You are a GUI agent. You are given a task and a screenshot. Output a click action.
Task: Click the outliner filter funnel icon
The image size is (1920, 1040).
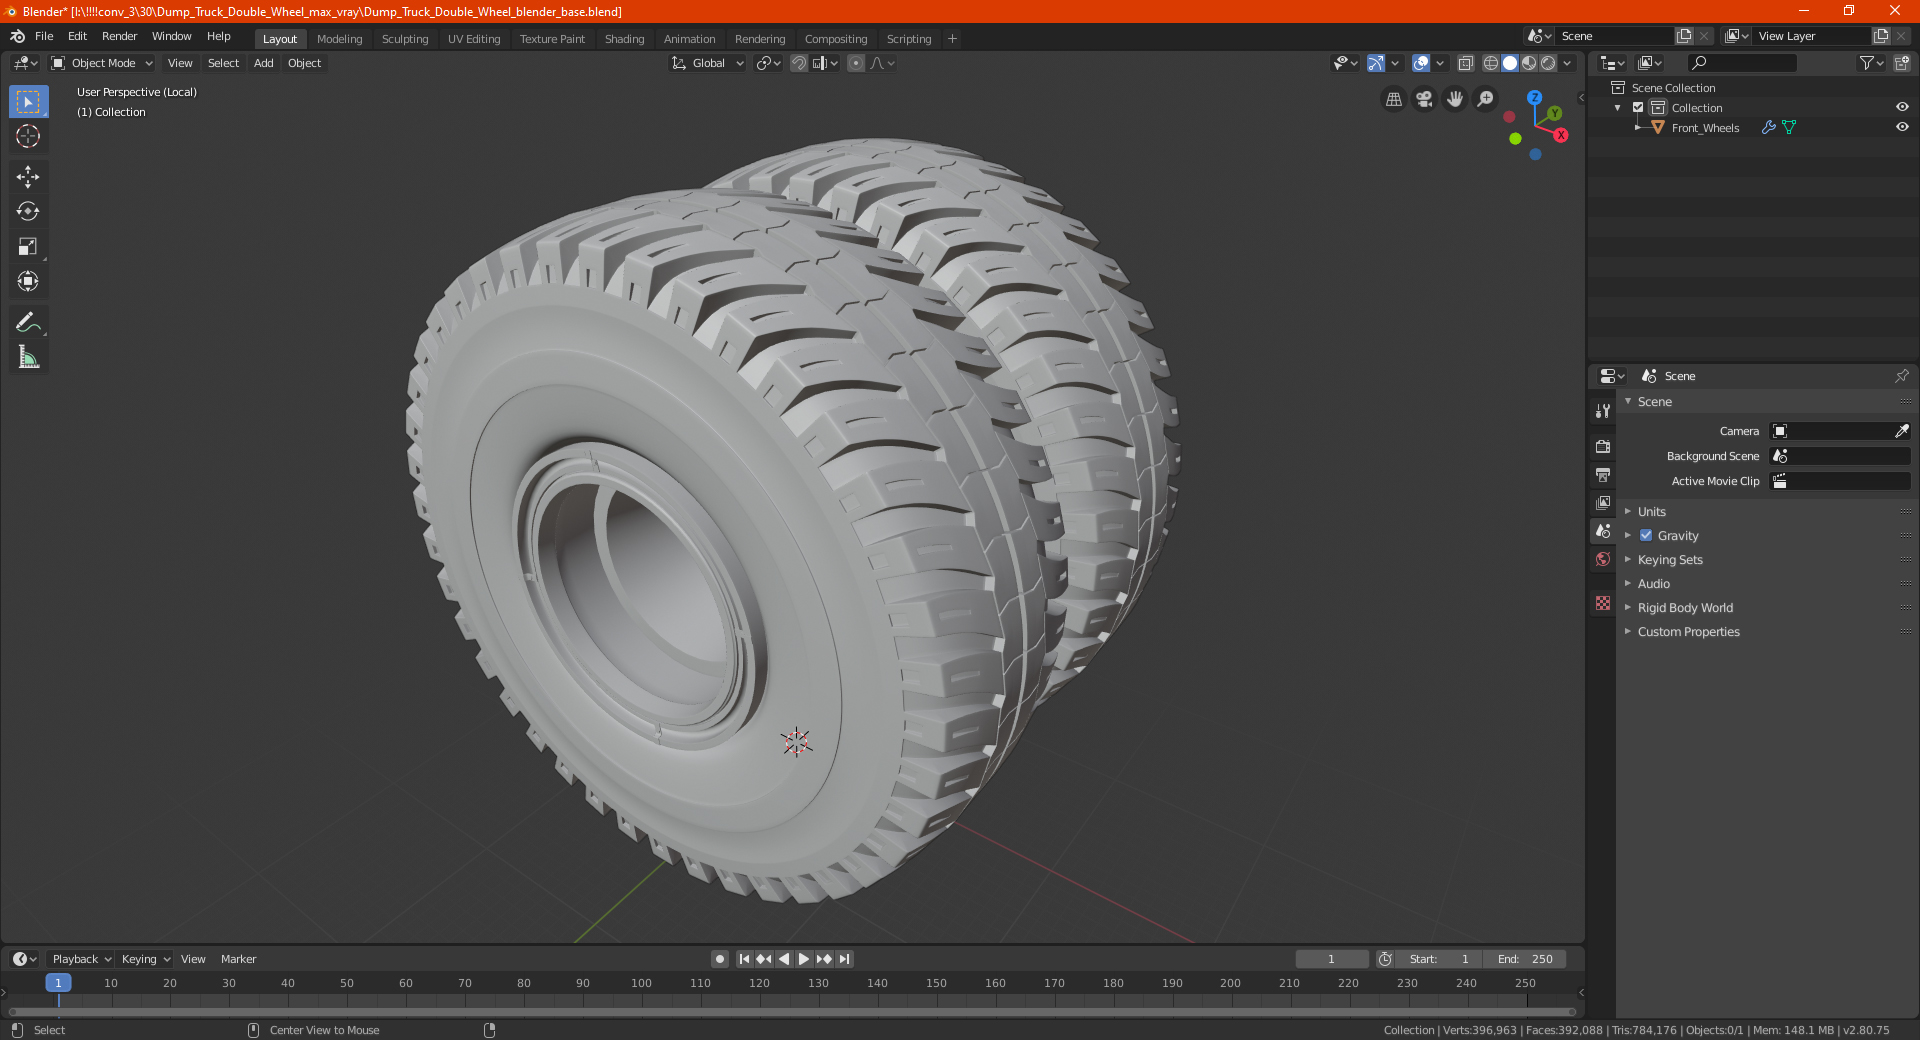click(1871, 63)
